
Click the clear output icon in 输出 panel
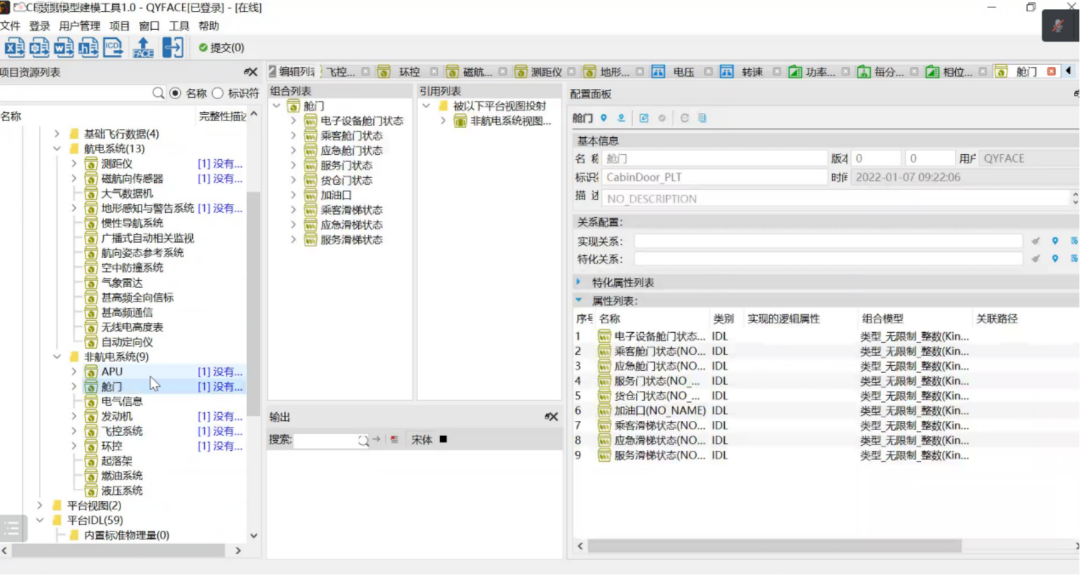(394, 440)
